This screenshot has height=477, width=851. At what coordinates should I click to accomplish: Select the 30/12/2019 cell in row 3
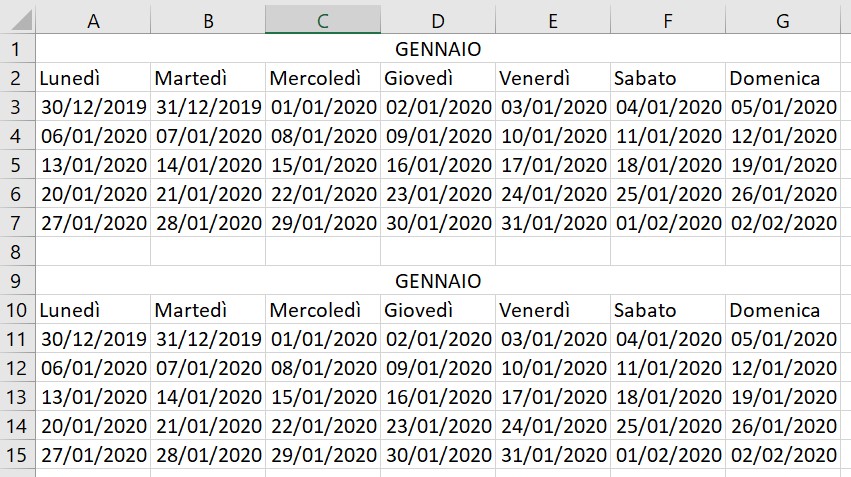coord(93,107)
